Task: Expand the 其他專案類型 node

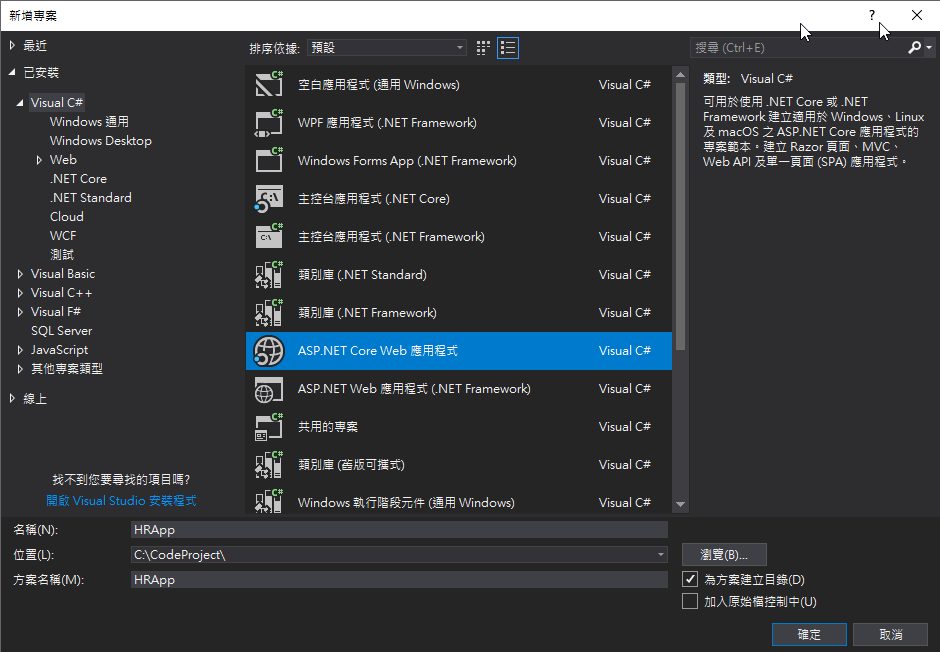Action: tap(20, 369)
